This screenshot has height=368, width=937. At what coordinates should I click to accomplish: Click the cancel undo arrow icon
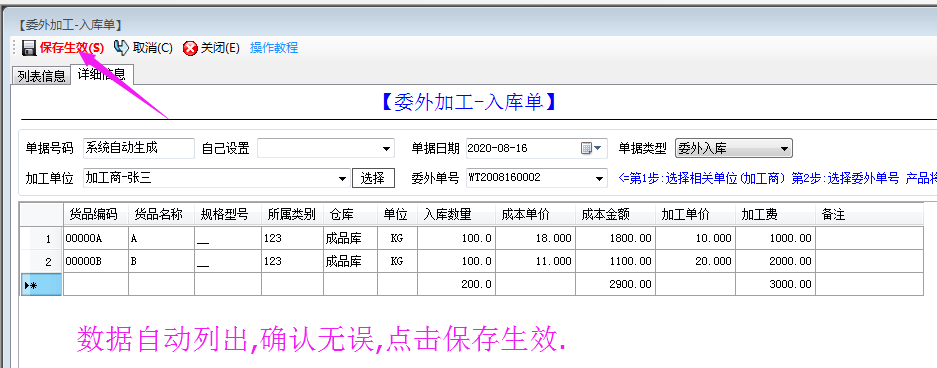[x=121, y=48]
